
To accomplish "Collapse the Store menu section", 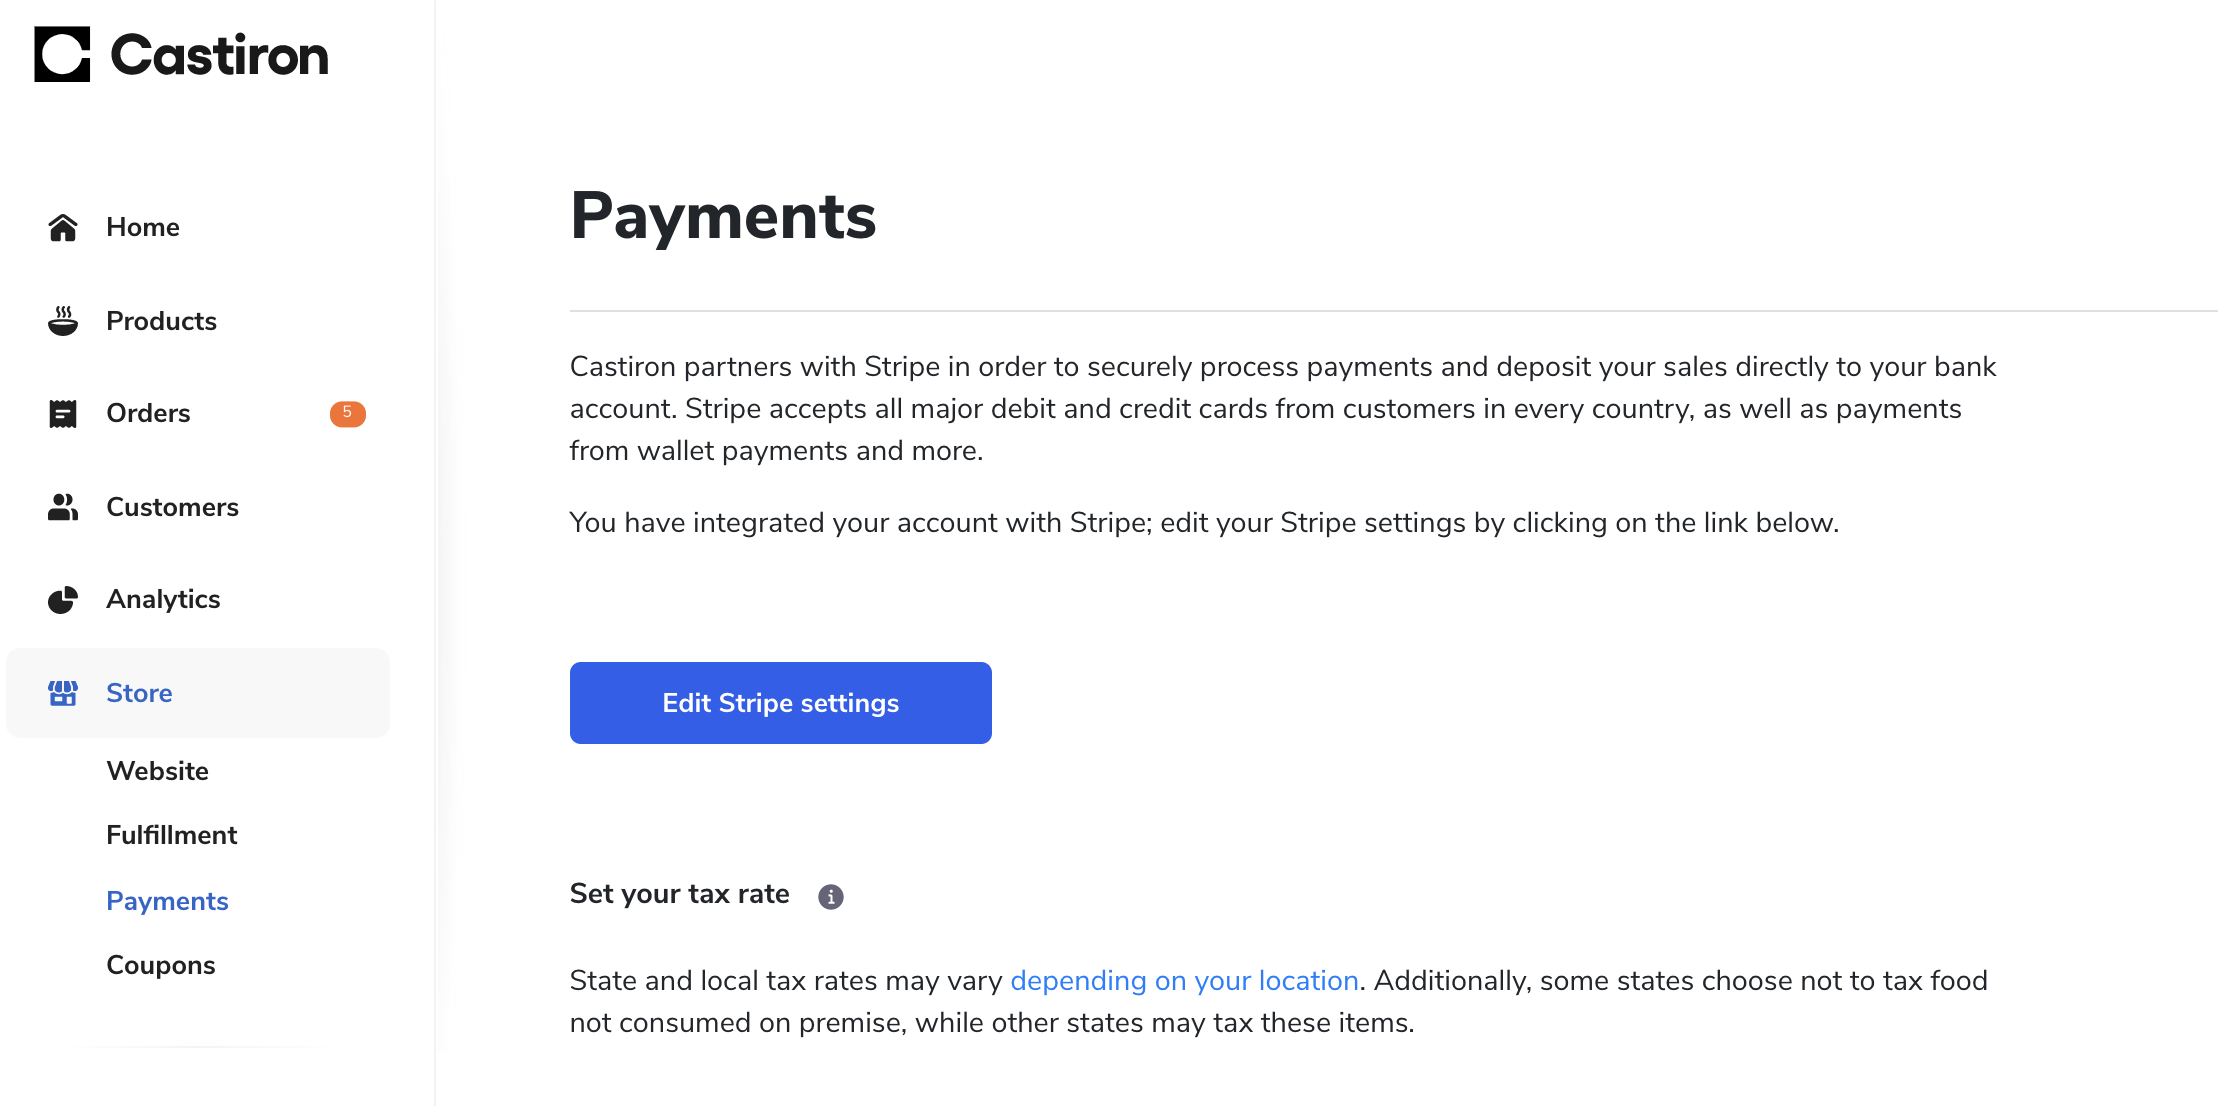I will click(x=198, y=693).
